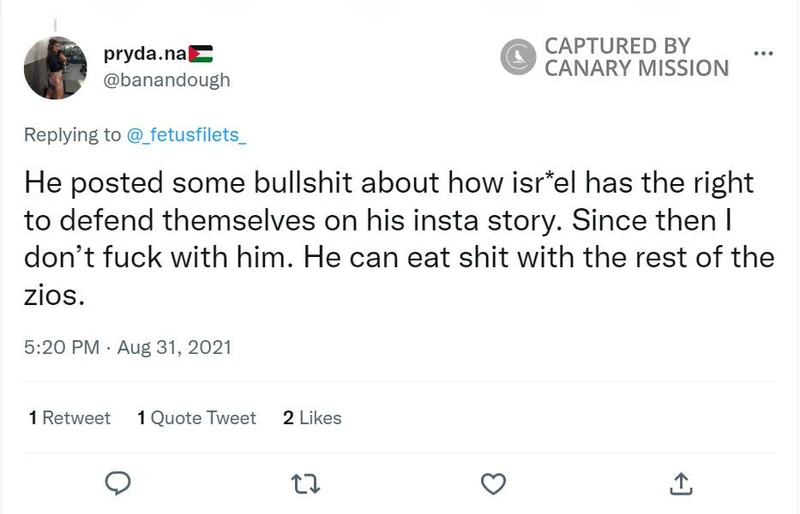This screenshot has height=514, width=800.
Task: Visit the @banandough handle
Action: click(x=167, y=78)
